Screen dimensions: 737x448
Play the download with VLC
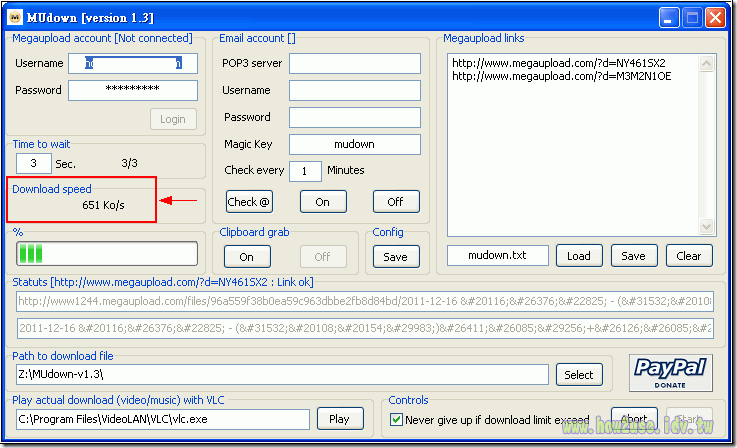(x=340, y=418)
